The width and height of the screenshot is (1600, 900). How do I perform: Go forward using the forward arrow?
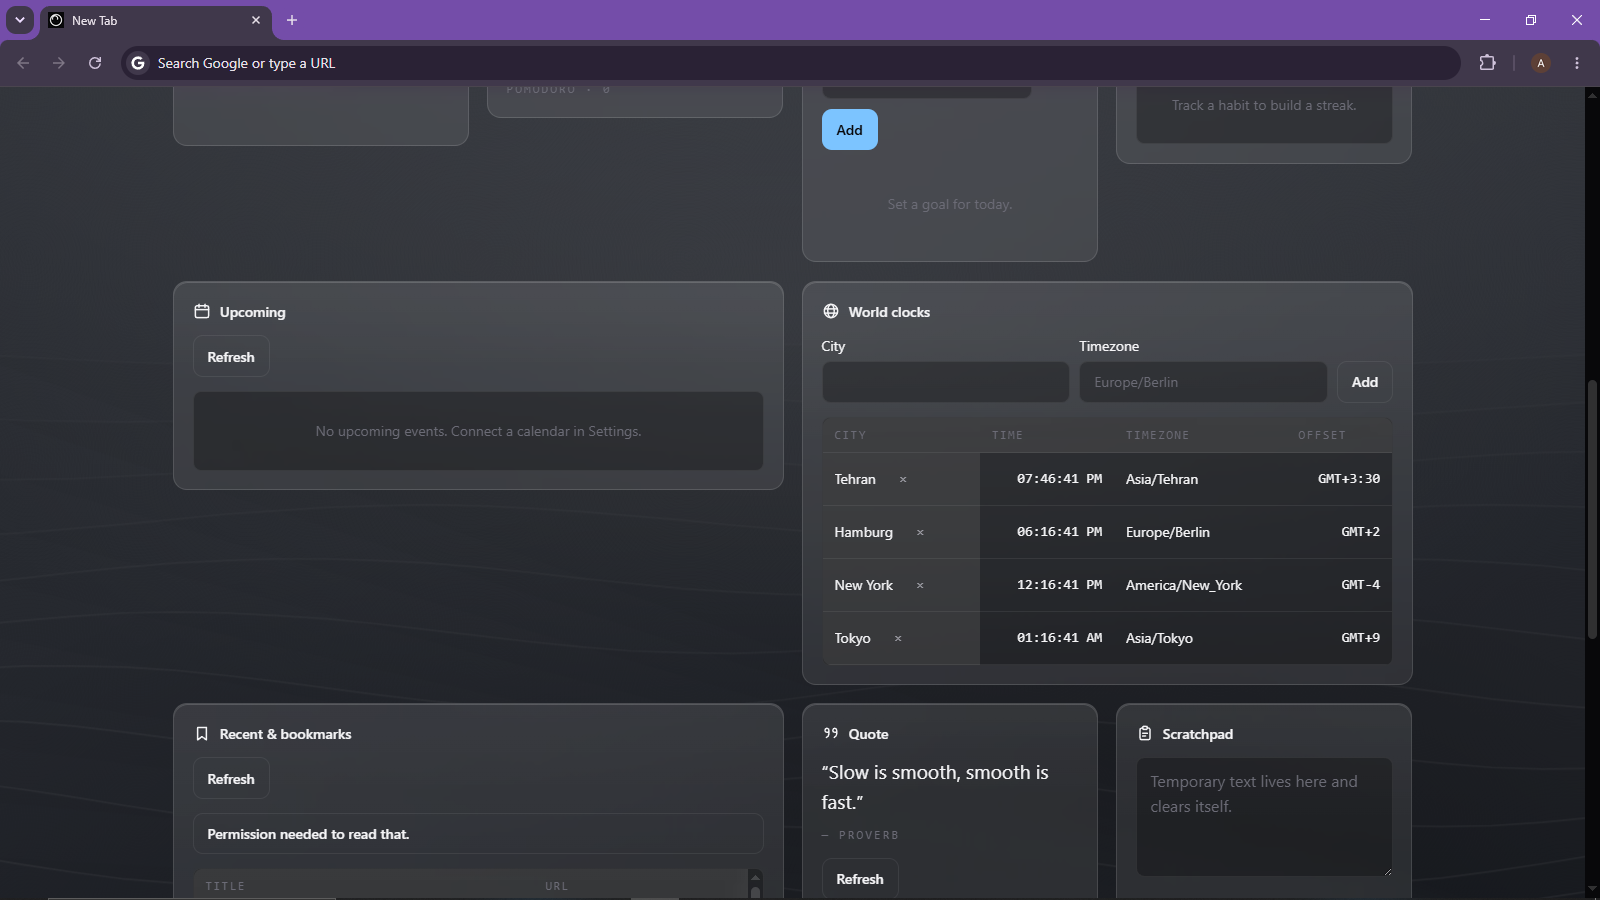pyautogui.click(x=59, y=63)
